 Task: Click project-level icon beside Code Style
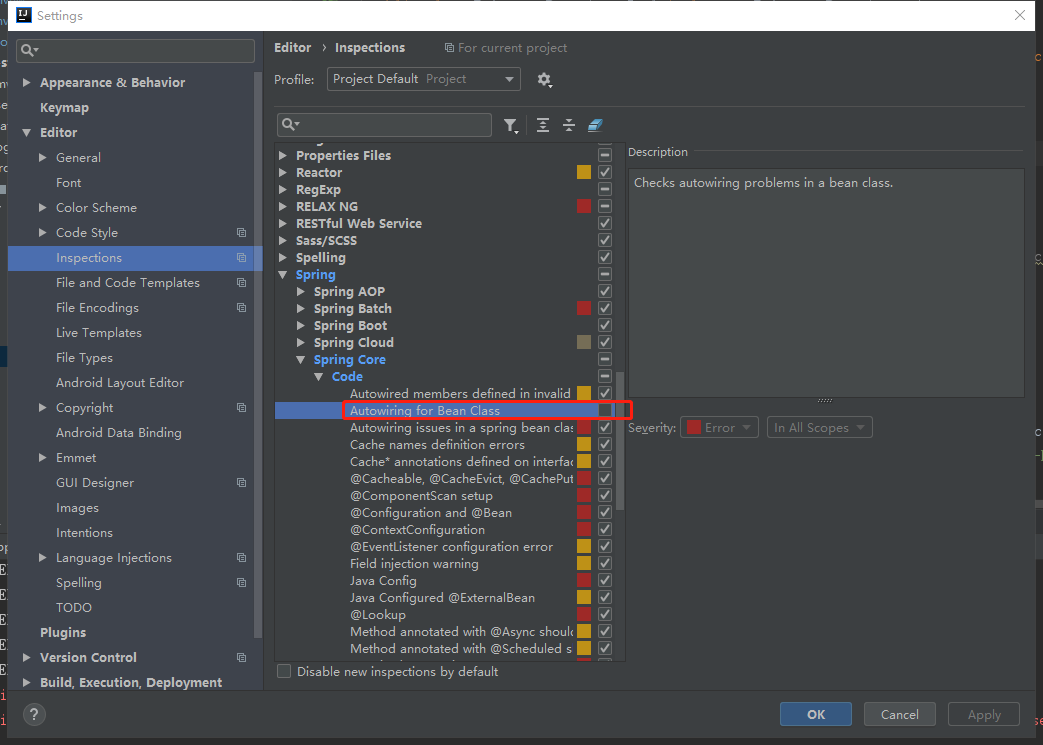click(x=241, y=233)
